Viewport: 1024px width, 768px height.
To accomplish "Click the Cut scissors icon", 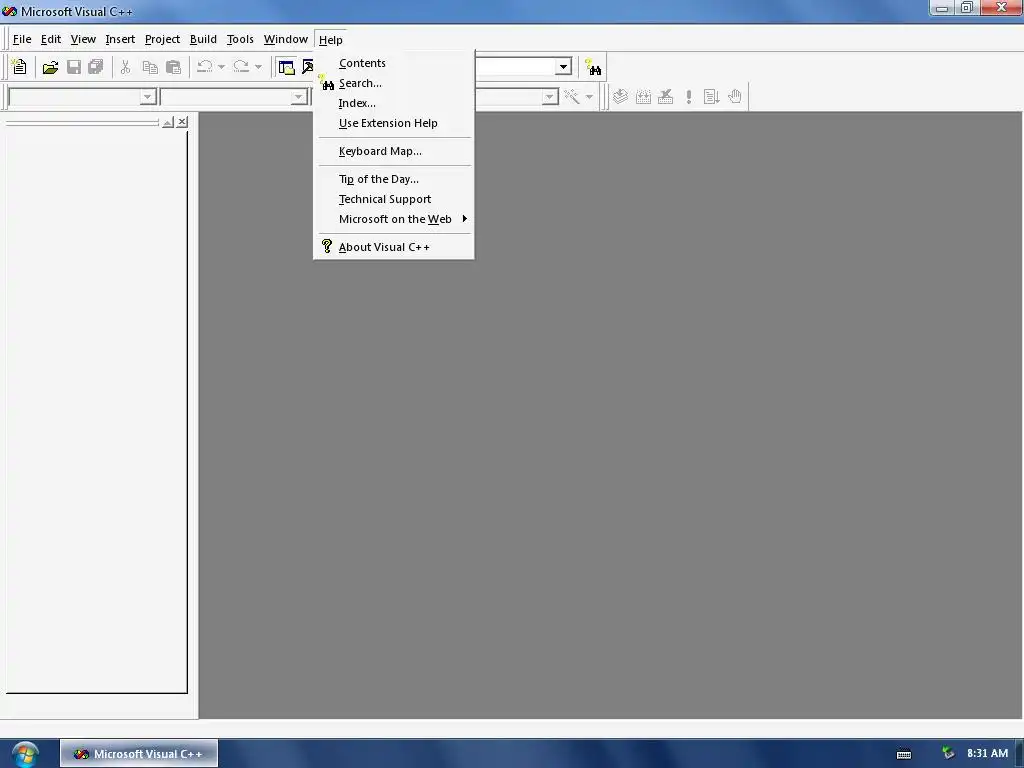I will [125, 67].
